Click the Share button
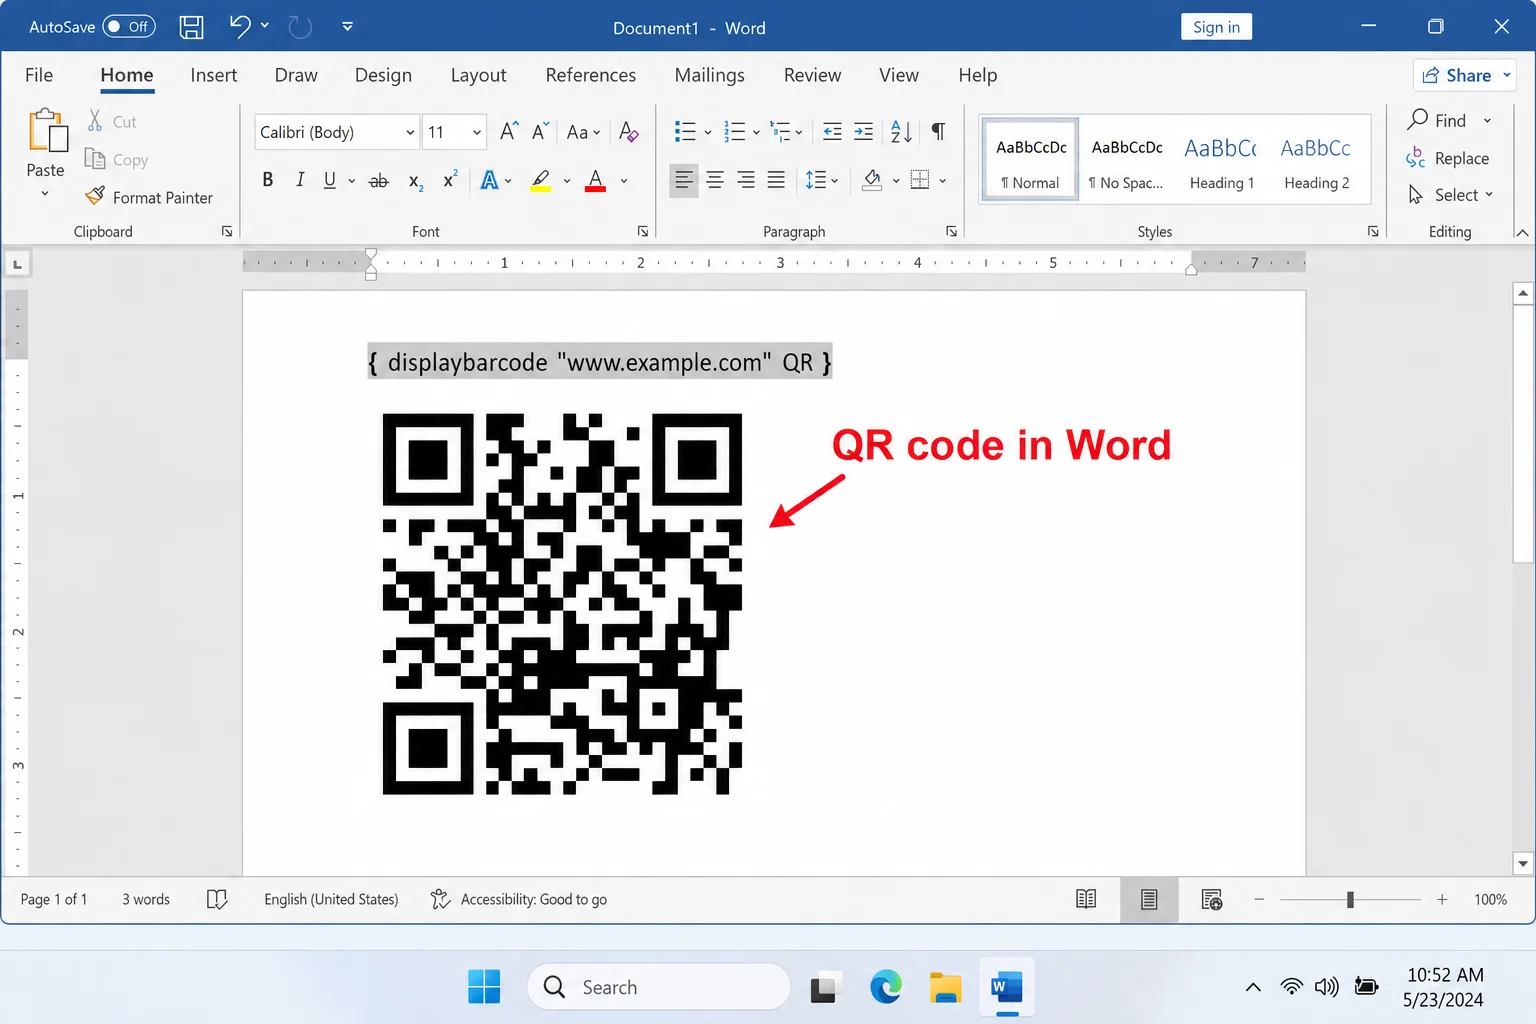Screen dimensions: 1536x1024 click(x=1465, y=75)
